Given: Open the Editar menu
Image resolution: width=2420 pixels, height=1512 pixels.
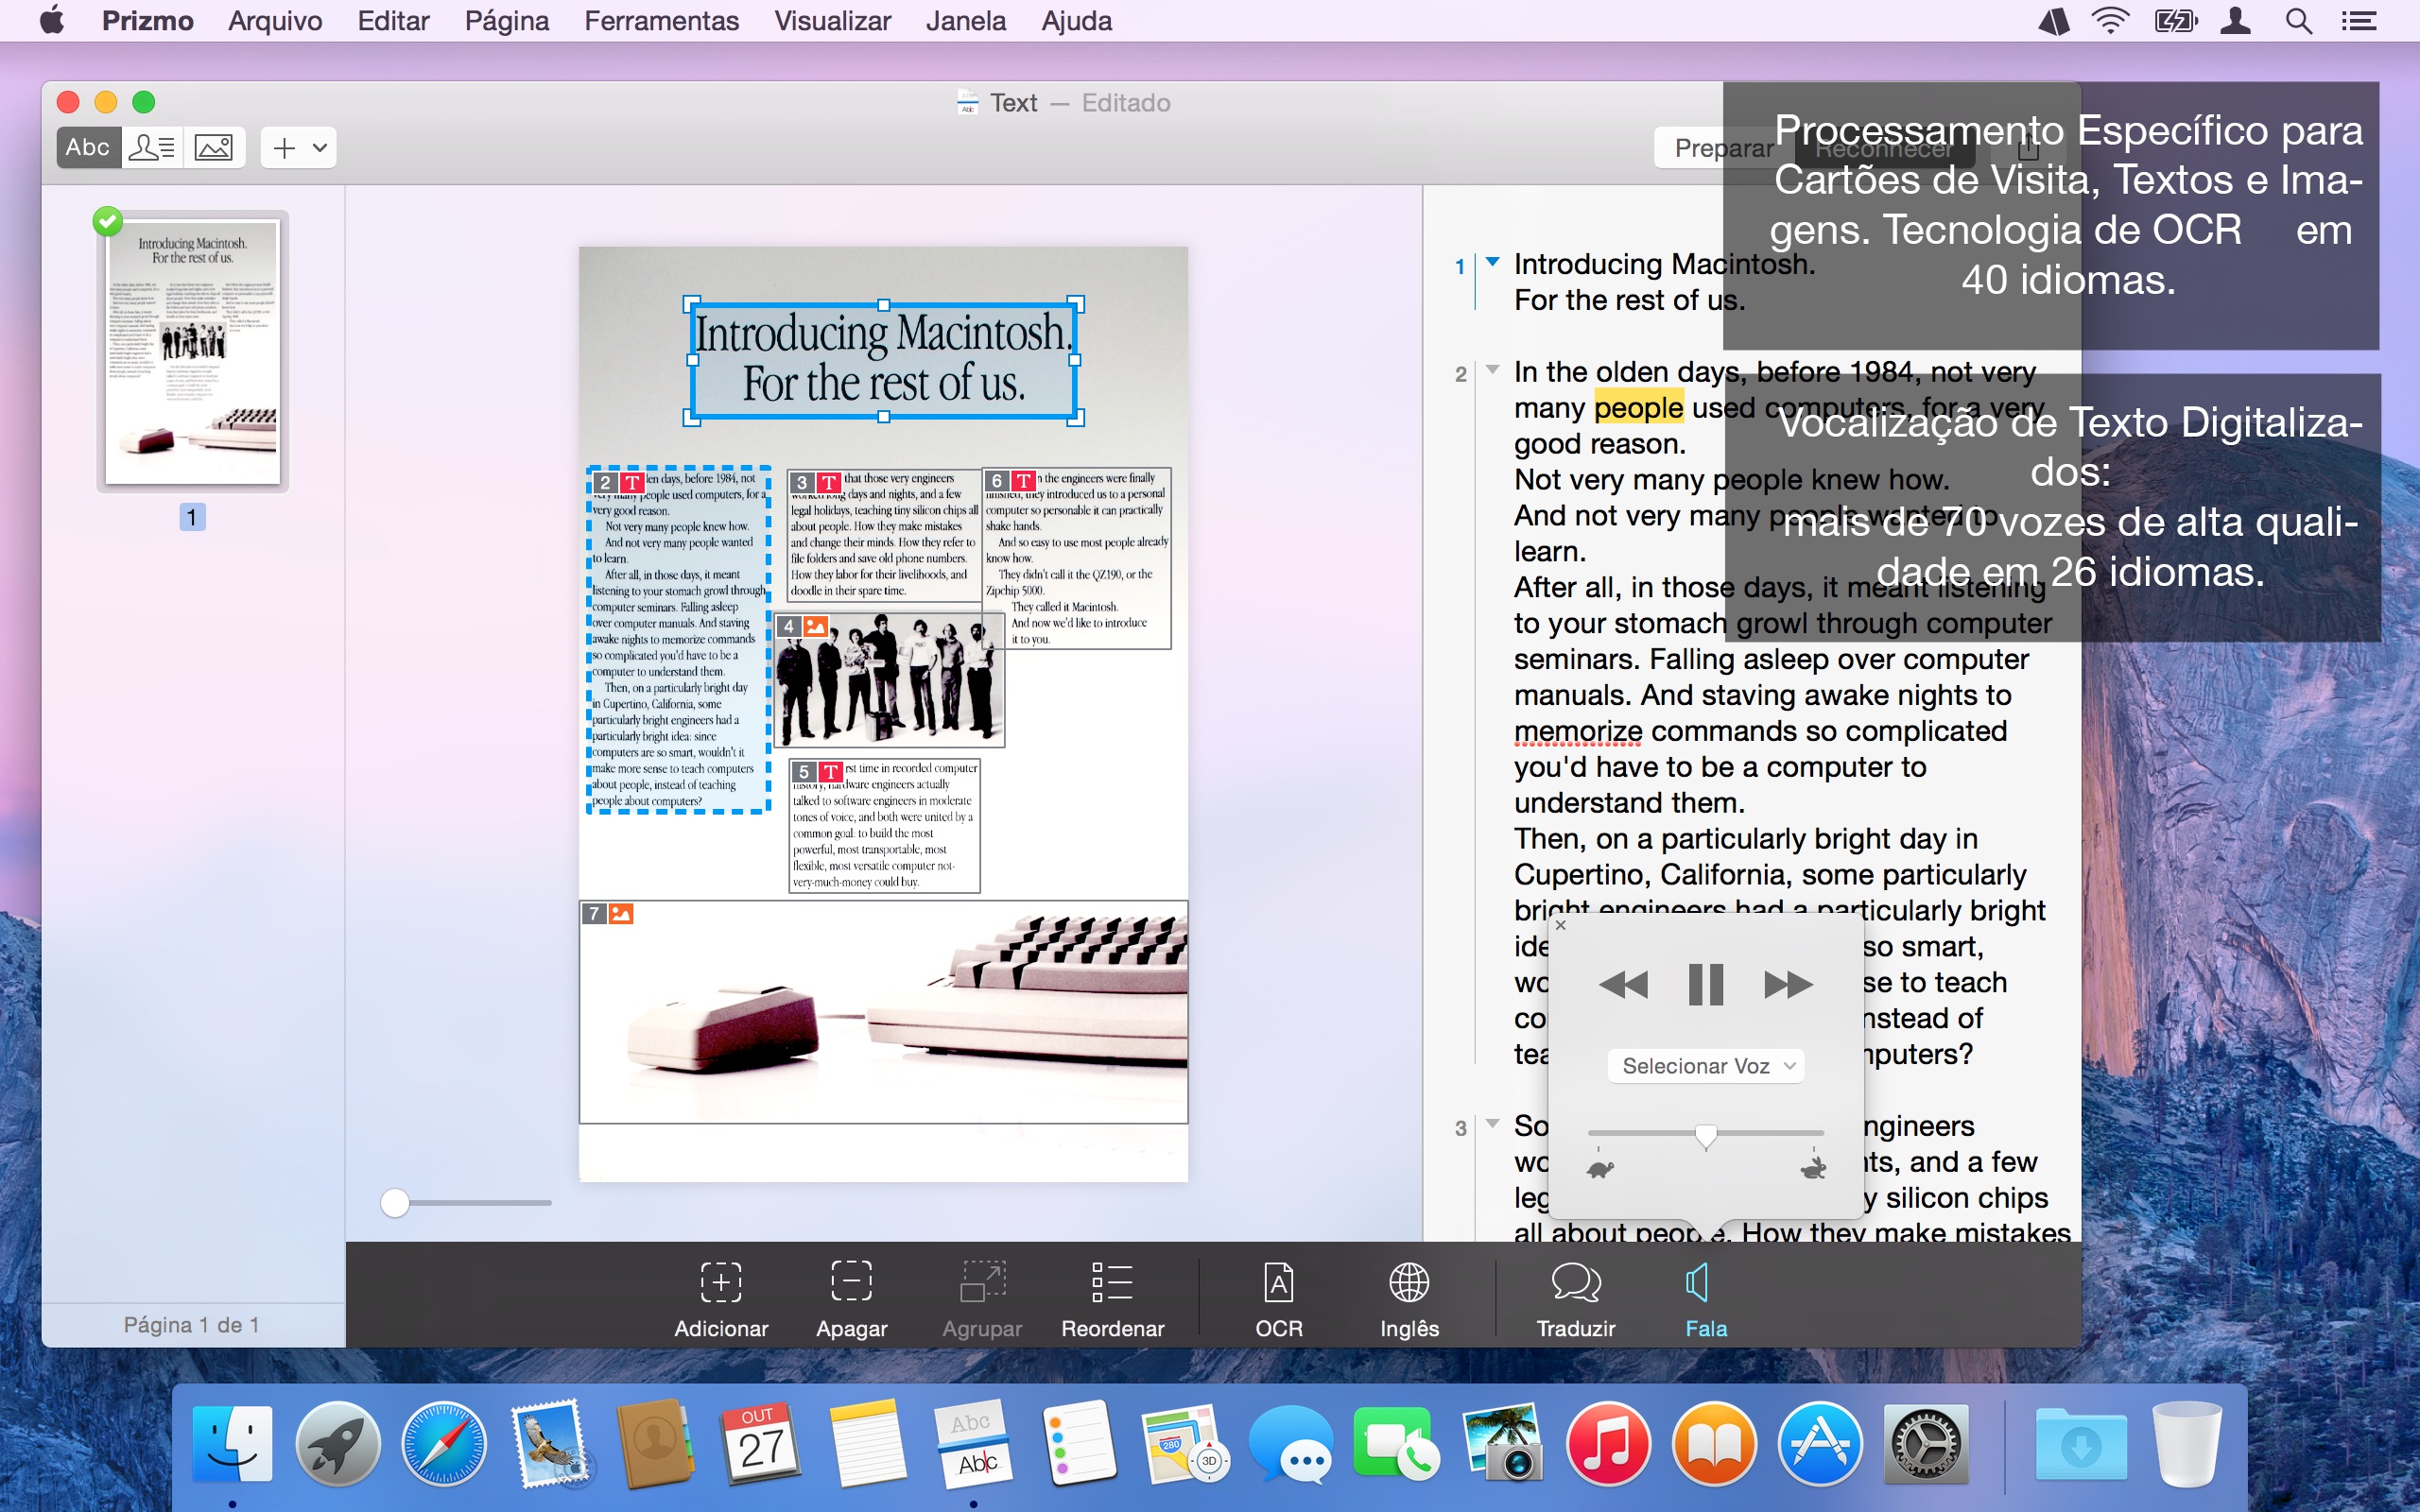Looking at the screenshot, I should click(x=393, y=21).
